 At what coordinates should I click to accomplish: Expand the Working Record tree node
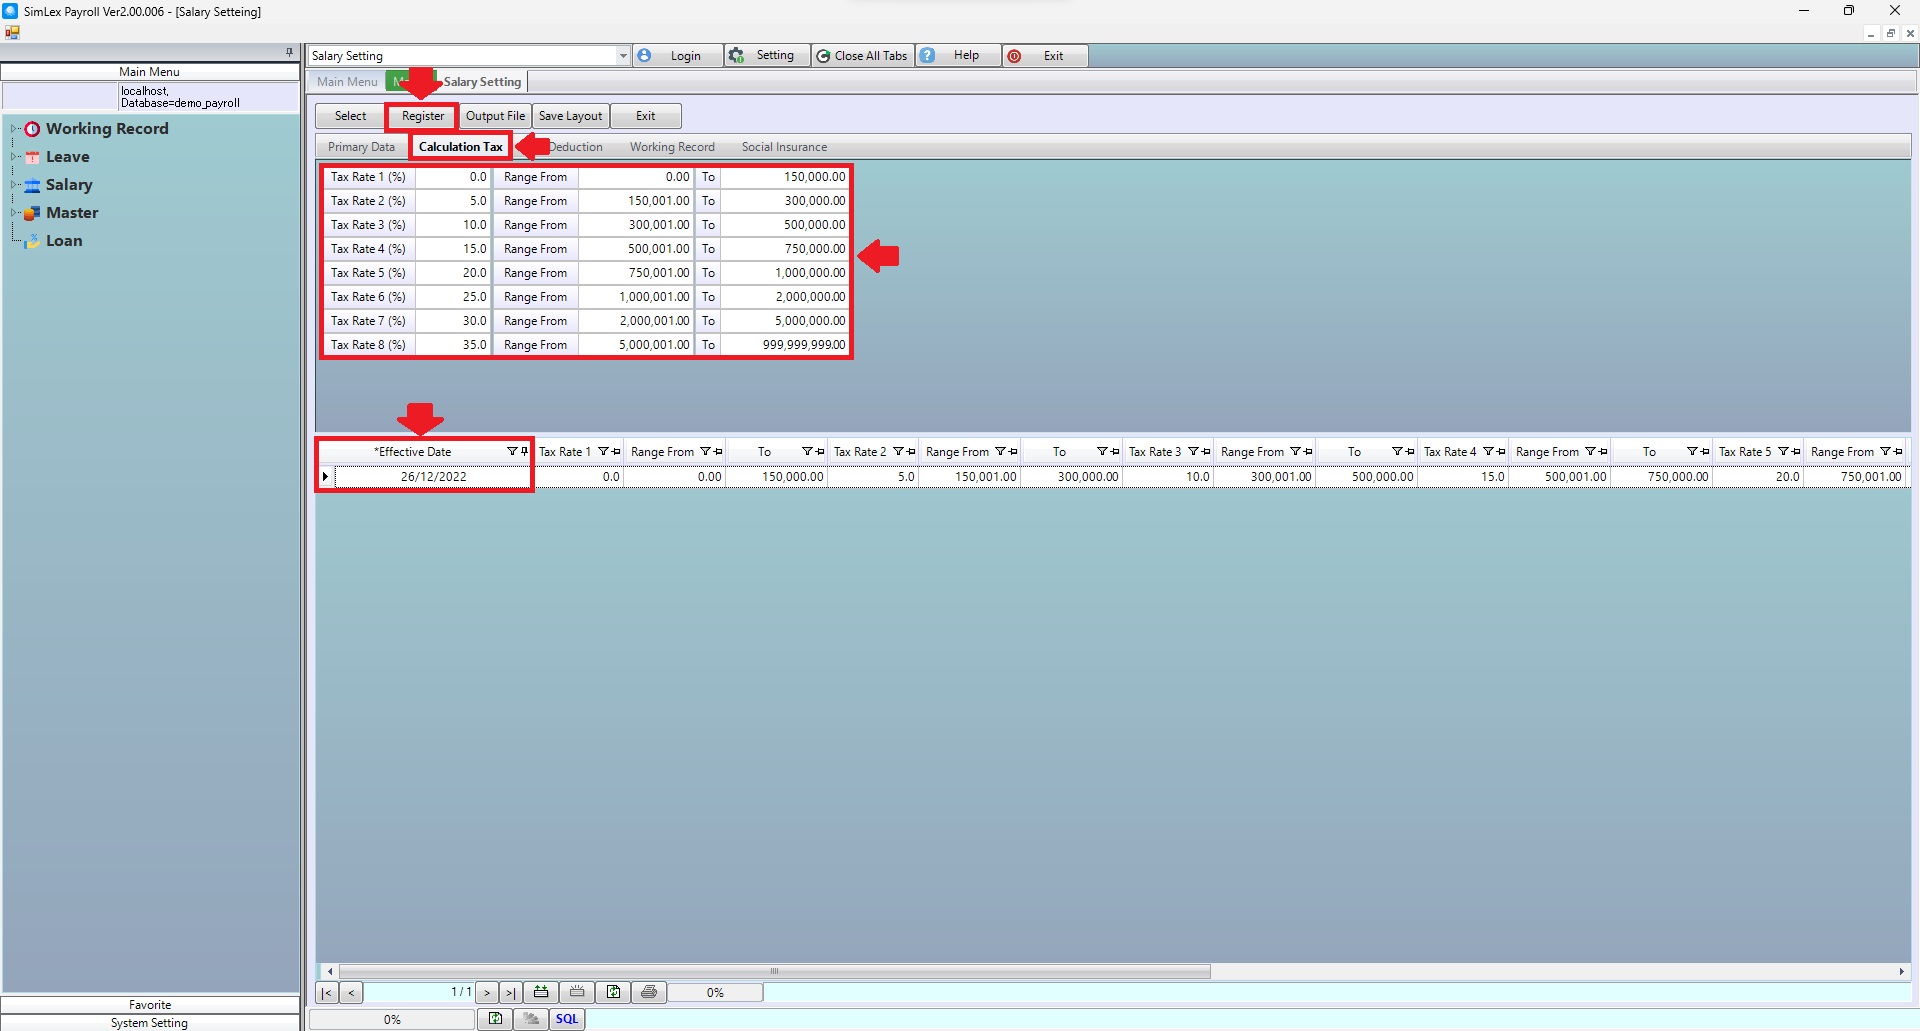(x=15, y=129)
